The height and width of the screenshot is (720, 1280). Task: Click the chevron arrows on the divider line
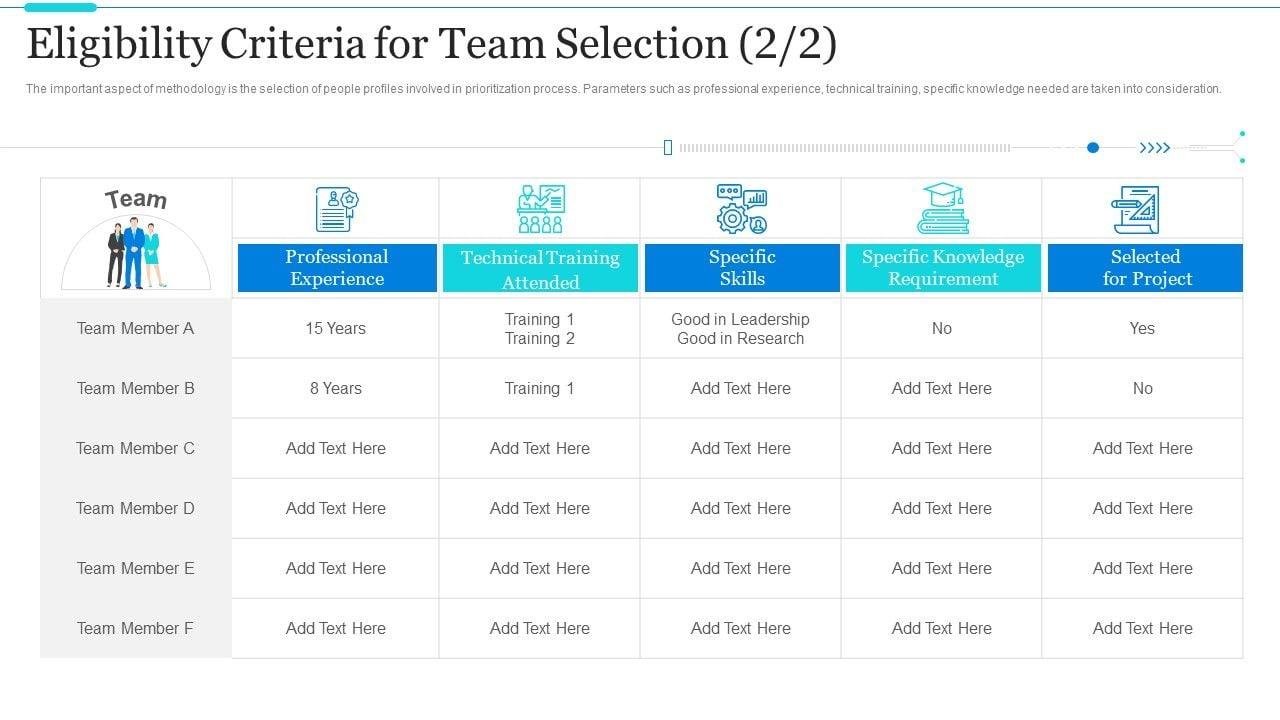[1155, 148]
